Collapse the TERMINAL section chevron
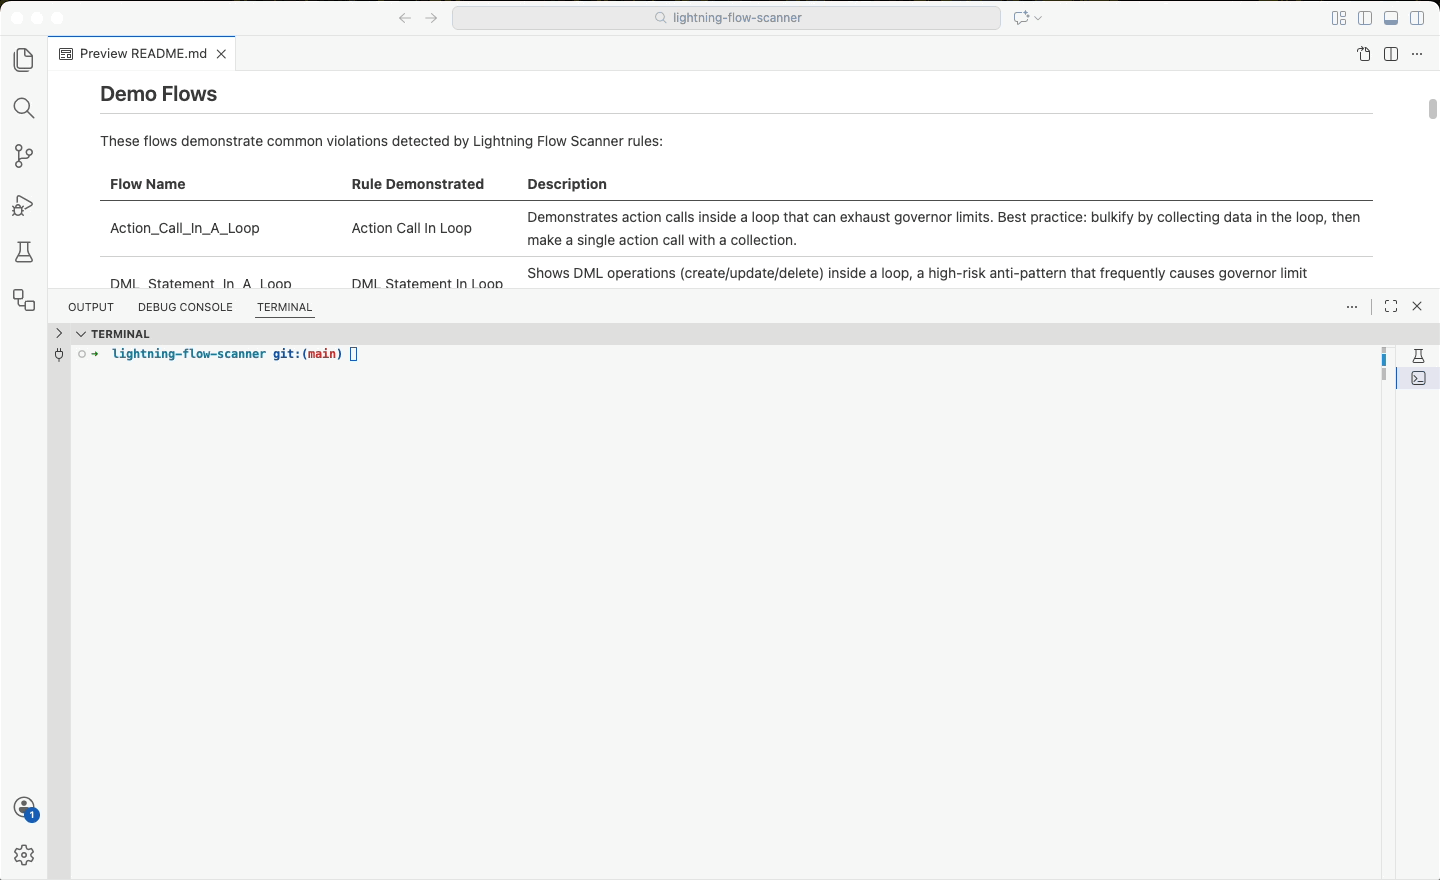The width and height of the screenshot is (1440, 880). click(80, 333)
